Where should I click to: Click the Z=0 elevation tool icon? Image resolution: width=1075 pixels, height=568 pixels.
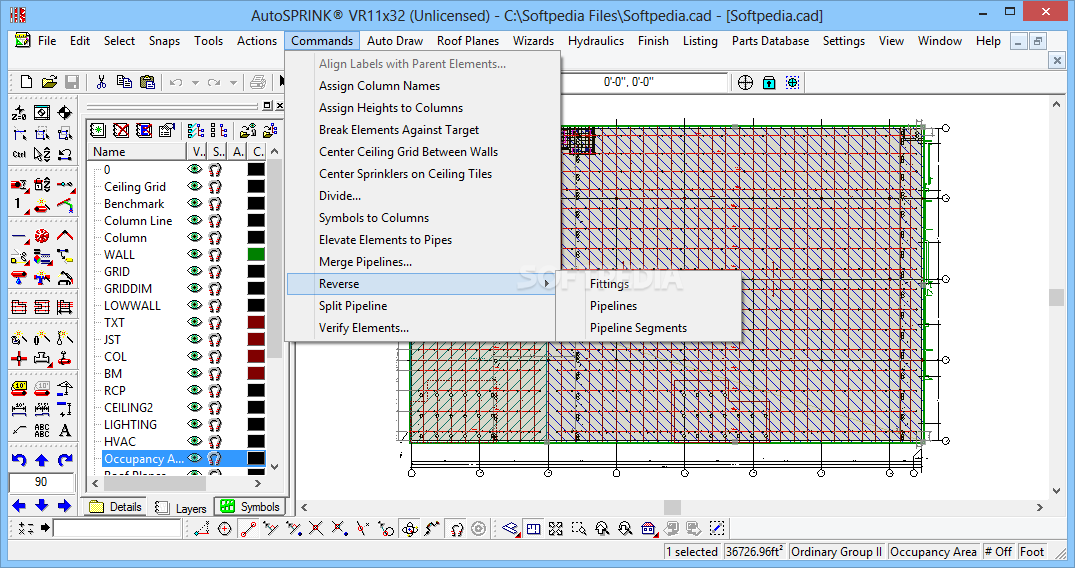pos(19,113)
